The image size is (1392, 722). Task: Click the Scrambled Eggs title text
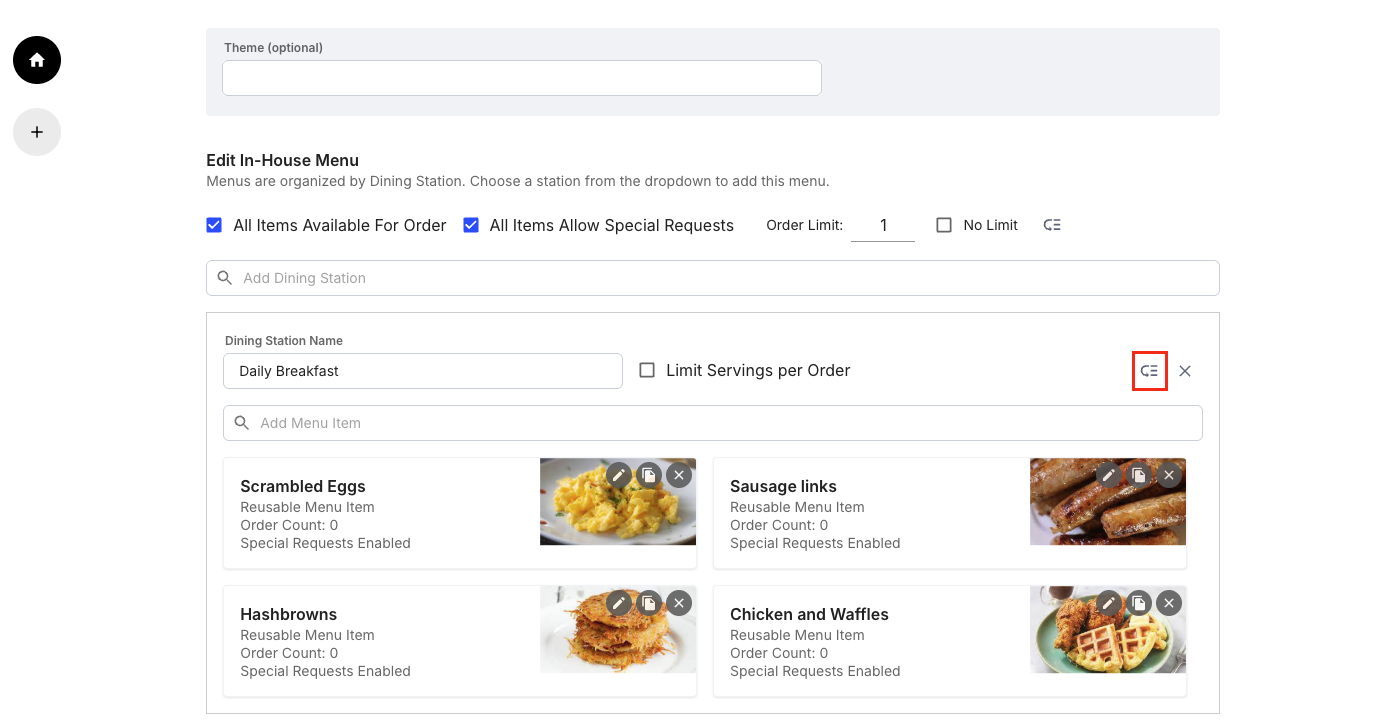pos(303,486)
